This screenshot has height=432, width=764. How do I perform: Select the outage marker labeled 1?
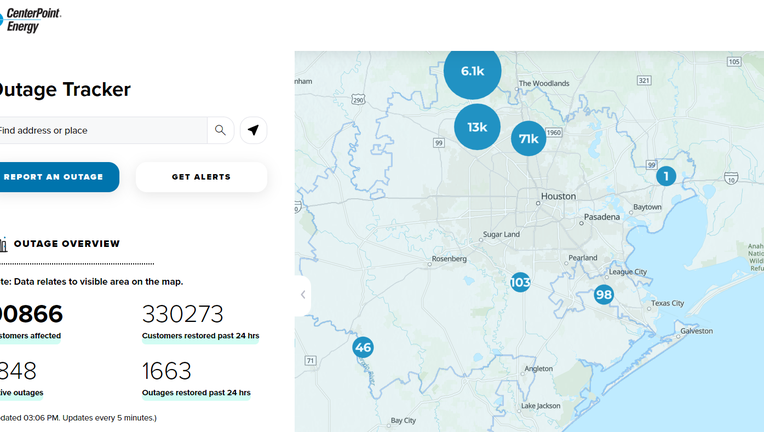666,176
